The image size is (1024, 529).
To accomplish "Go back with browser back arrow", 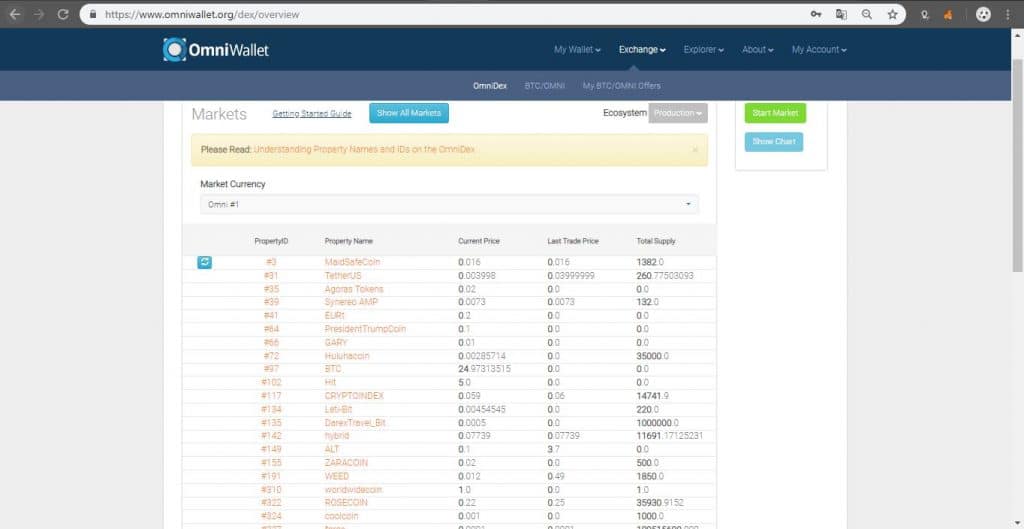I will tap(15, 14).
